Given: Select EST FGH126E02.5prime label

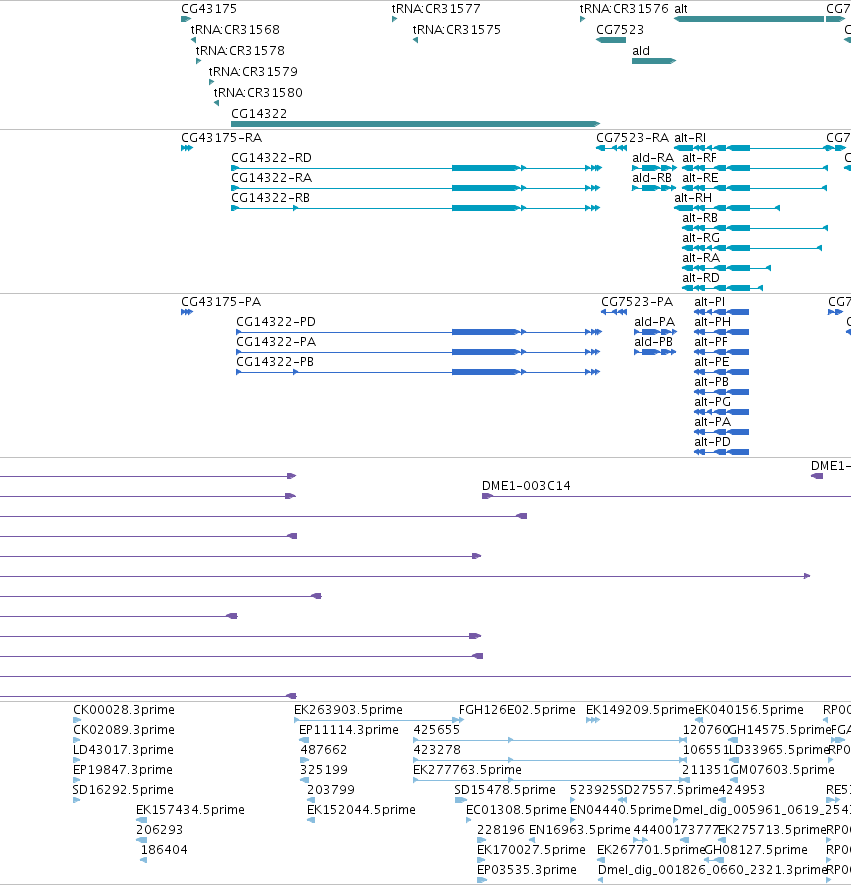Looking at the screenshot, I should tap(517, 710).
